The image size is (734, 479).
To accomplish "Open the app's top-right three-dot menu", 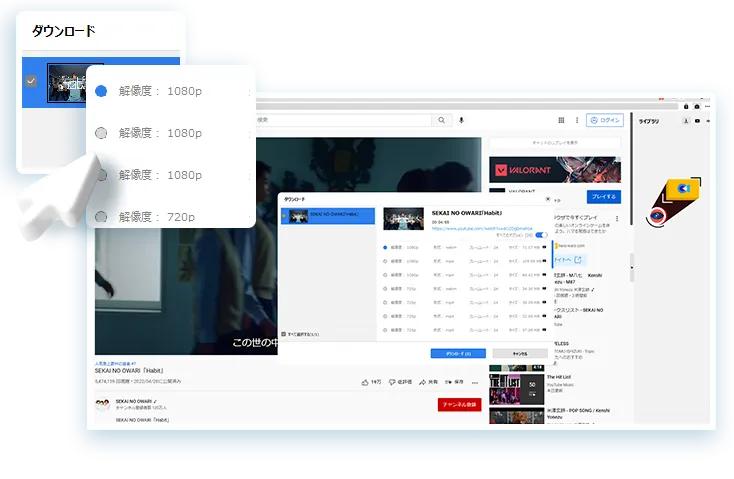I will 707,107.
